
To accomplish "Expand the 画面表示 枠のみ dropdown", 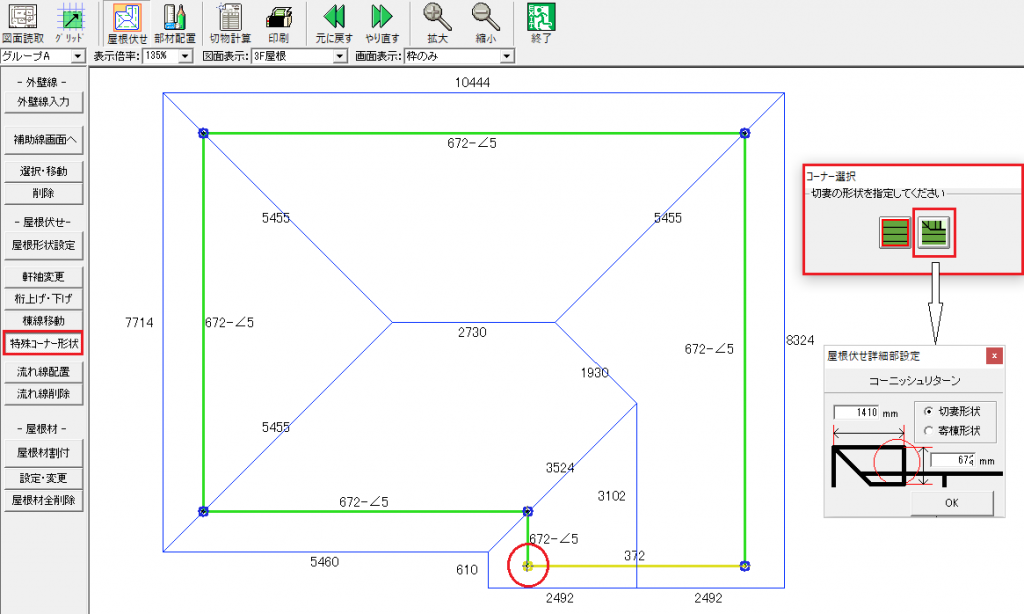I will pyautogui.click(x=507, y=56).
